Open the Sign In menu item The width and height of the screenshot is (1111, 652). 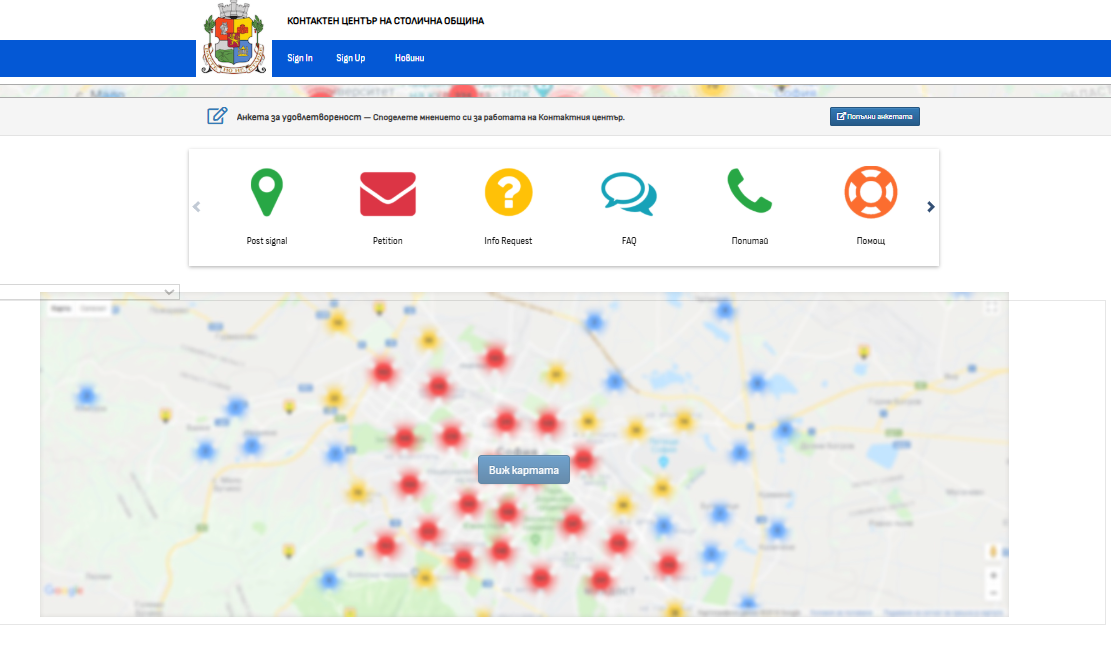click(300, 58)
